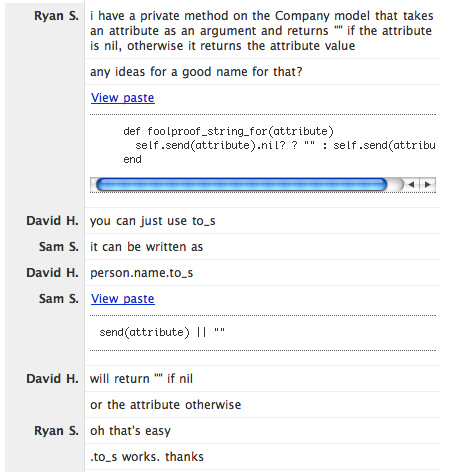450x472 pixels.
Task: Open Ryan S.'s View paste link
Action: click(x=123, y=98)
